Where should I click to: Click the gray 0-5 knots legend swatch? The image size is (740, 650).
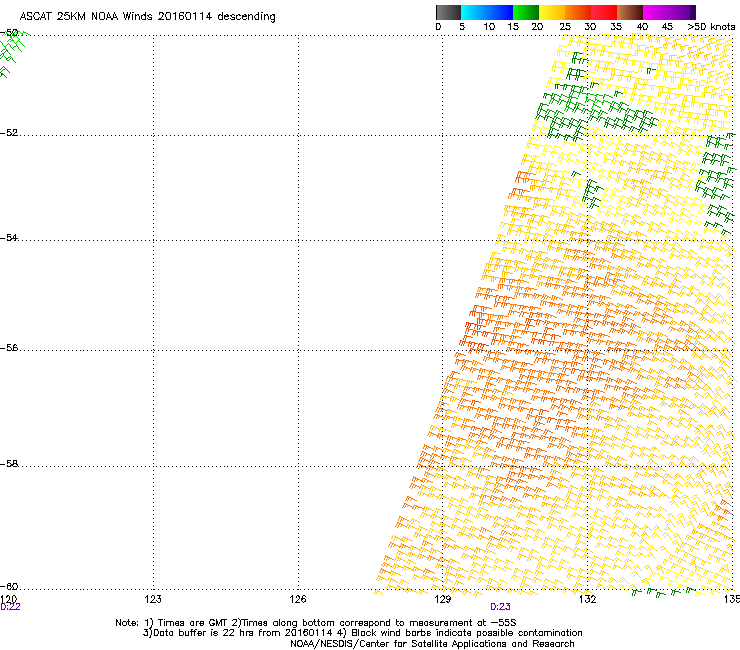[448, 12]
